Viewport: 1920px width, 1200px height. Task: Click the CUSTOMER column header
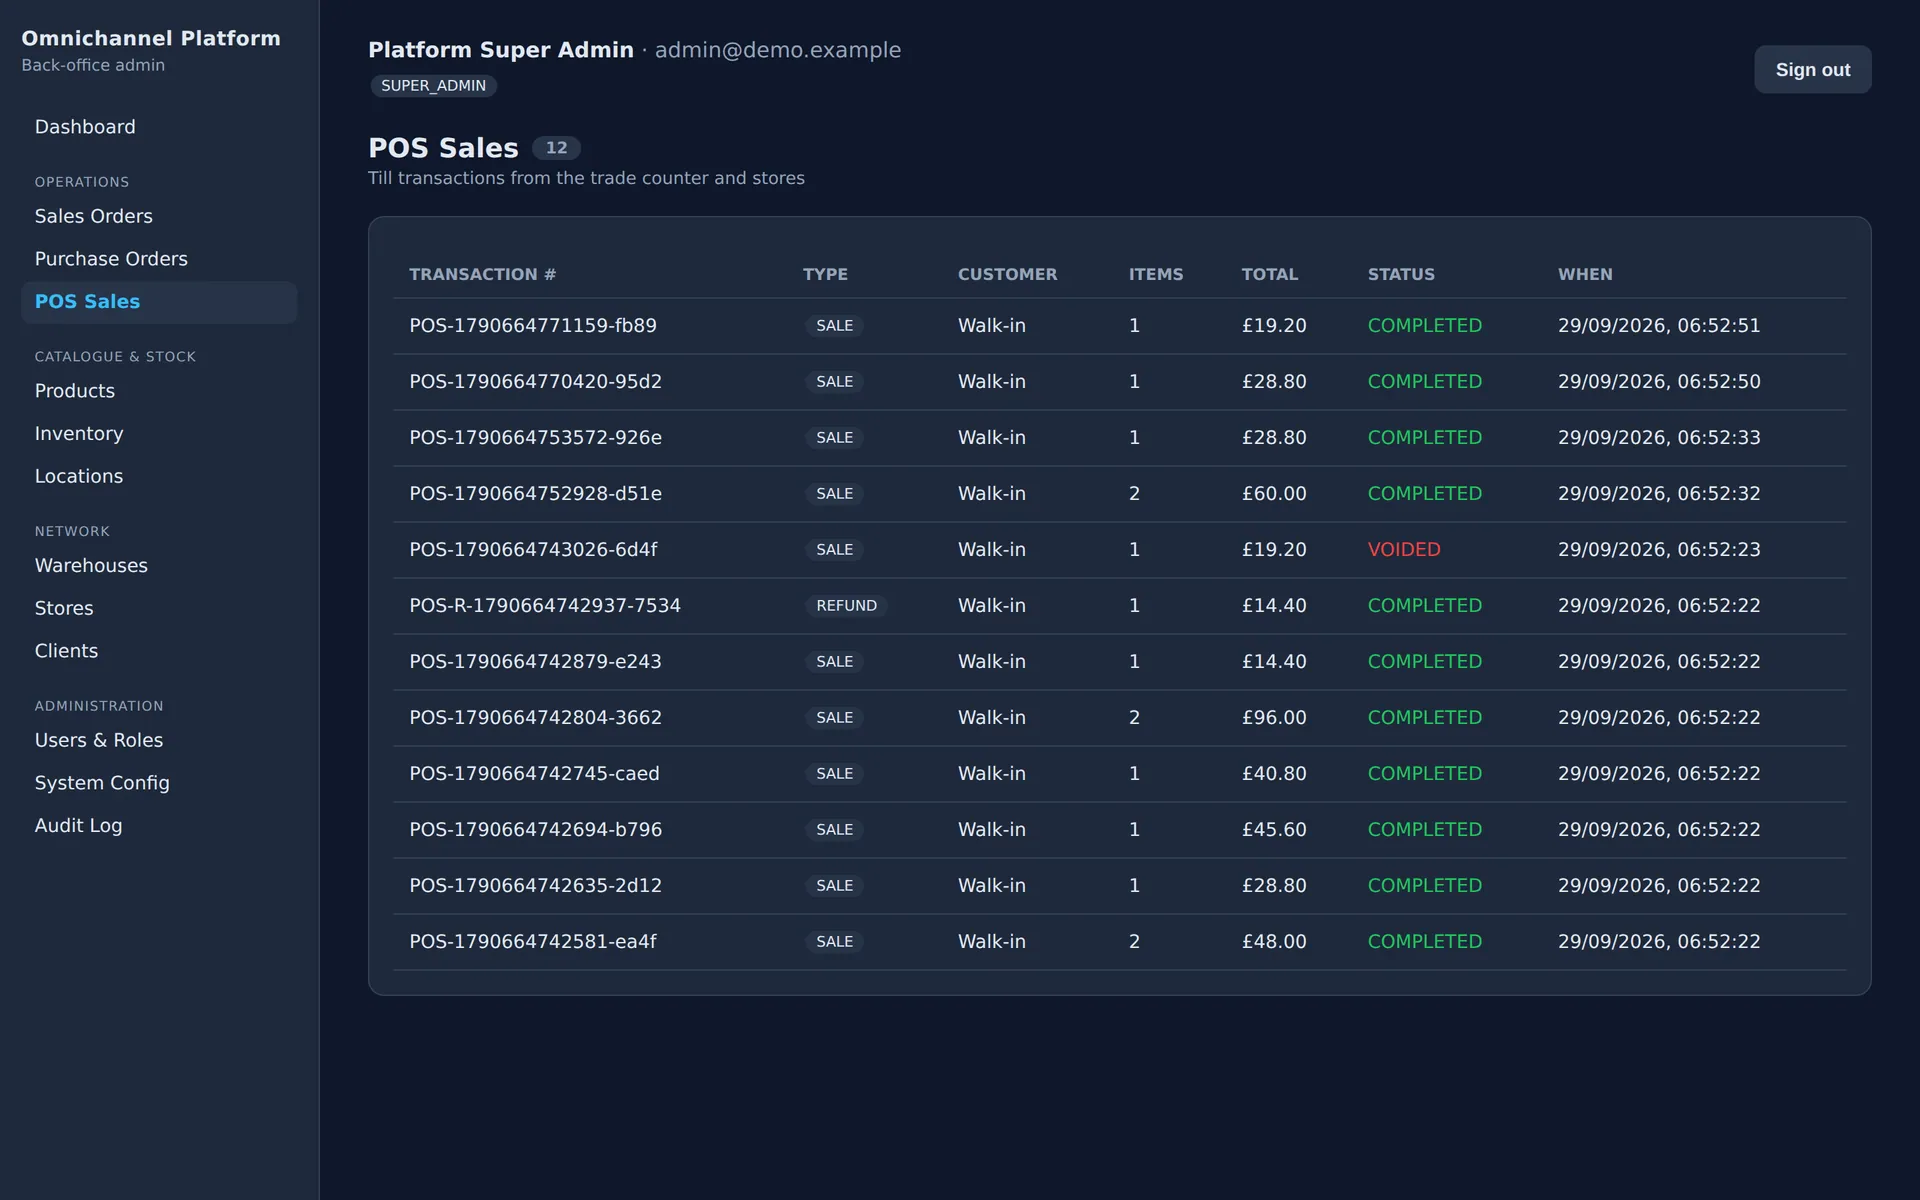click(x=1007, y=274)
